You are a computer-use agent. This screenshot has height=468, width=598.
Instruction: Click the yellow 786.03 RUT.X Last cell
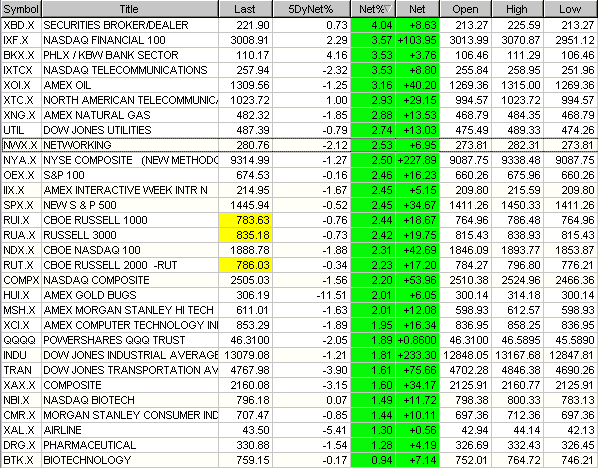point(246,265)
